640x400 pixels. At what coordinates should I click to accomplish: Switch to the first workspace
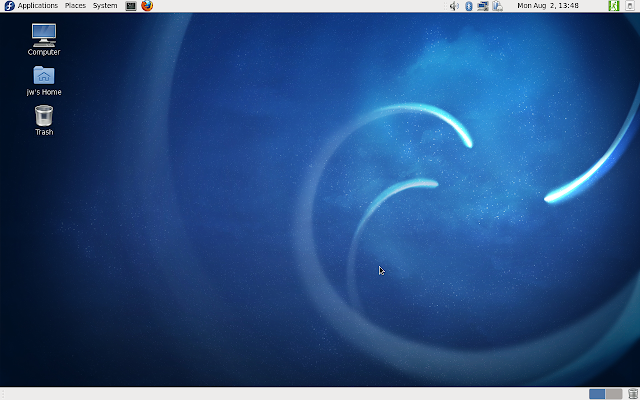(x=597, y=394)
